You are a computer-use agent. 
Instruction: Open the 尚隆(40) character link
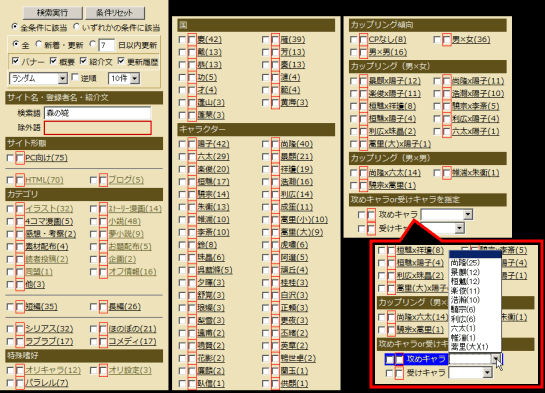296,144
